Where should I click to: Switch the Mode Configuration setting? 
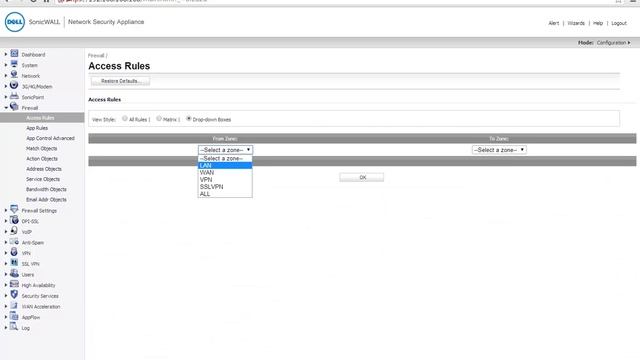pos(613,42)
